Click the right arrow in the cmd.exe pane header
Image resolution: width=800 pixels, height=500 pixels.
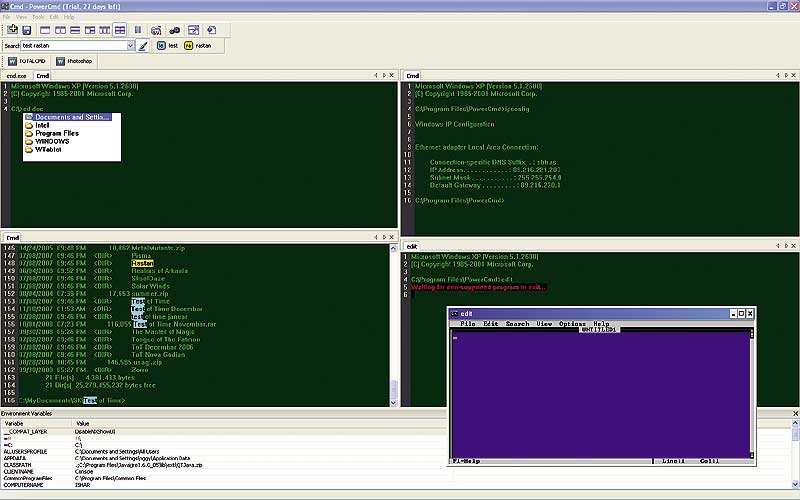tap(384, 75)
